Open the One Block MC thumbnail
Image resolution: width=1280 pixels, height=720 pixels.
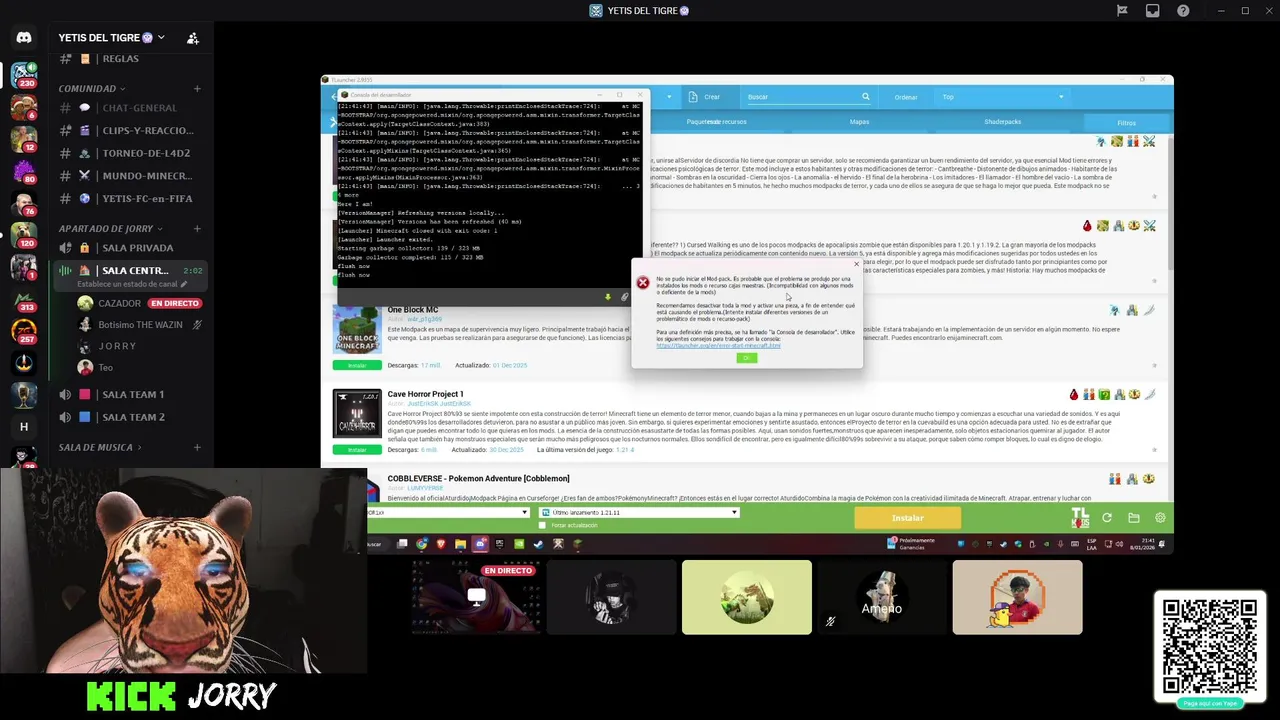(357, 330)
